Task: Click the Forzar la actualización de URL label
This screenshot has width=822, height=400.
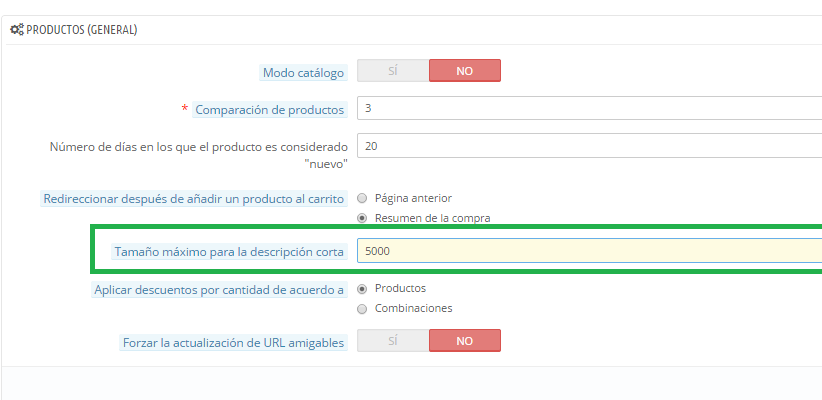Action: point(231,342)
